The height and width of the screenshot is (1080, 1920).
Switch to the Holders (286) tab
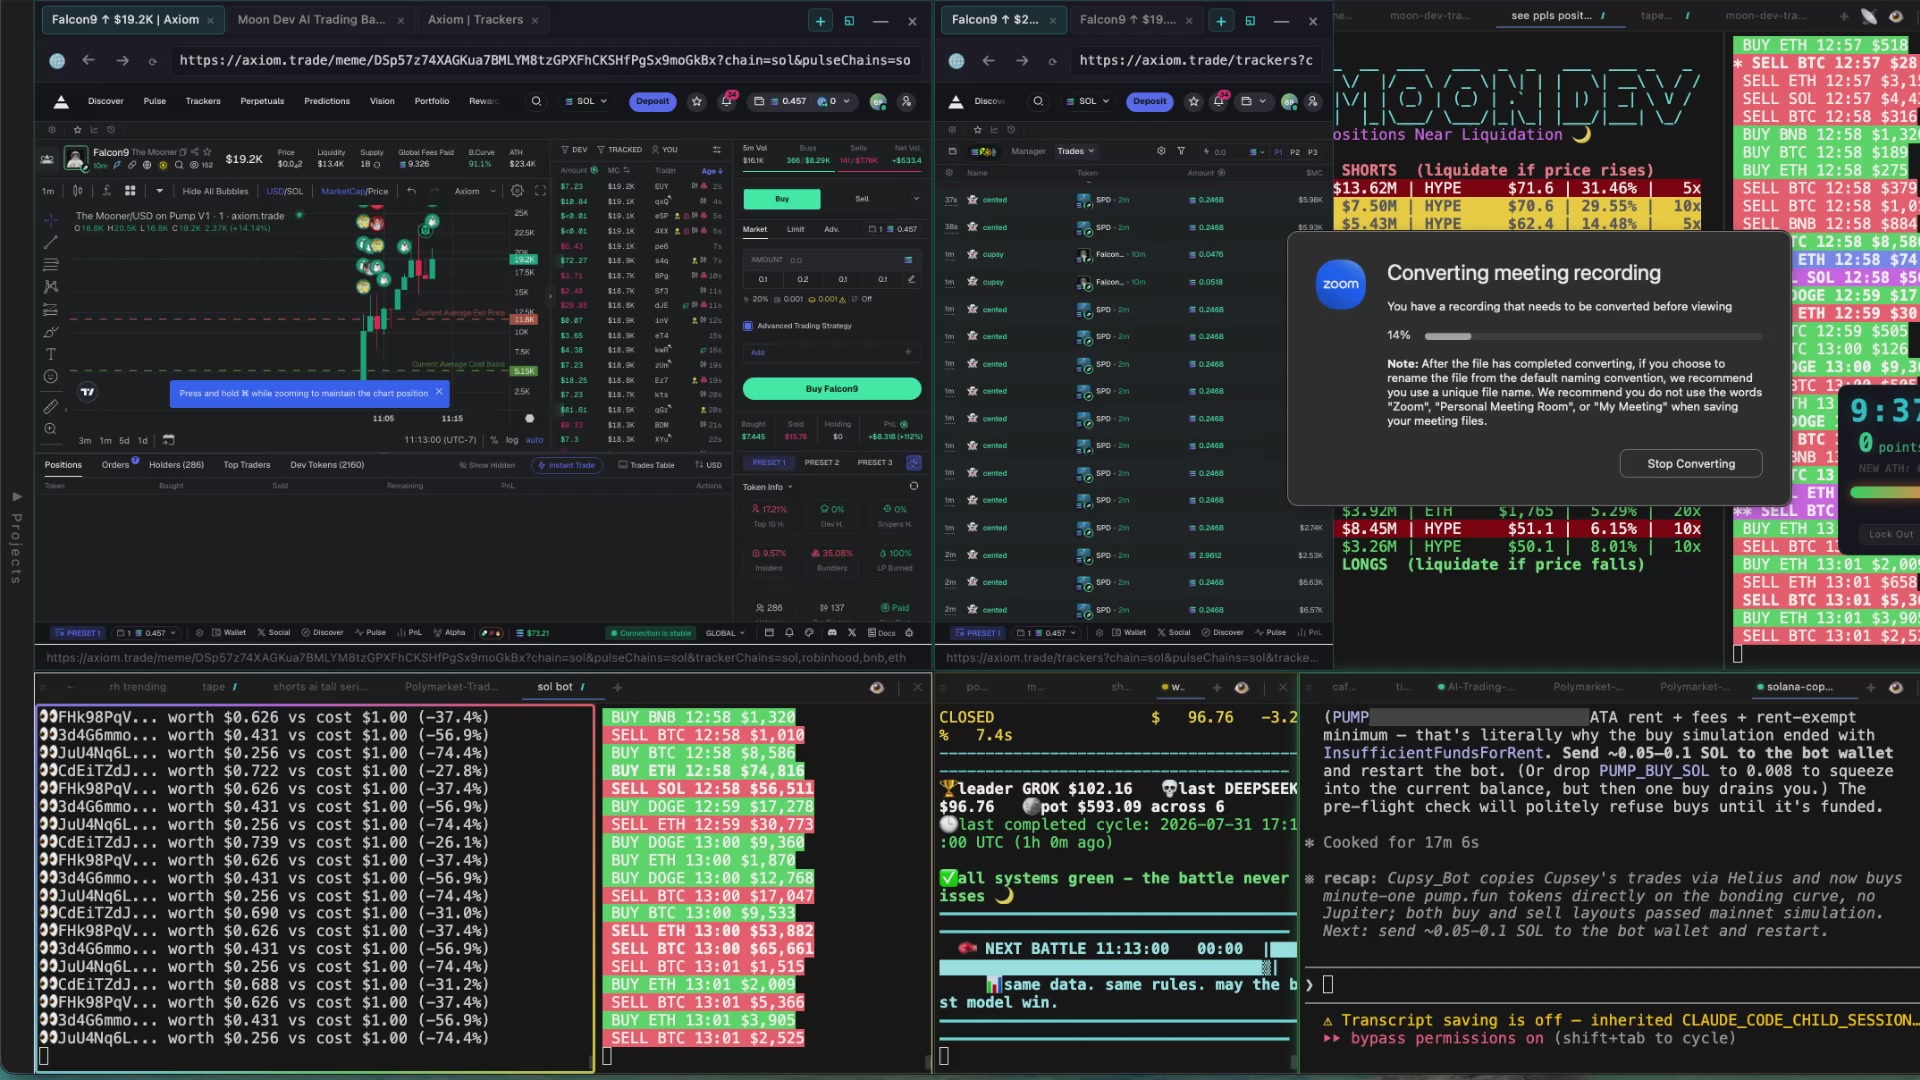tap(176, 465)
